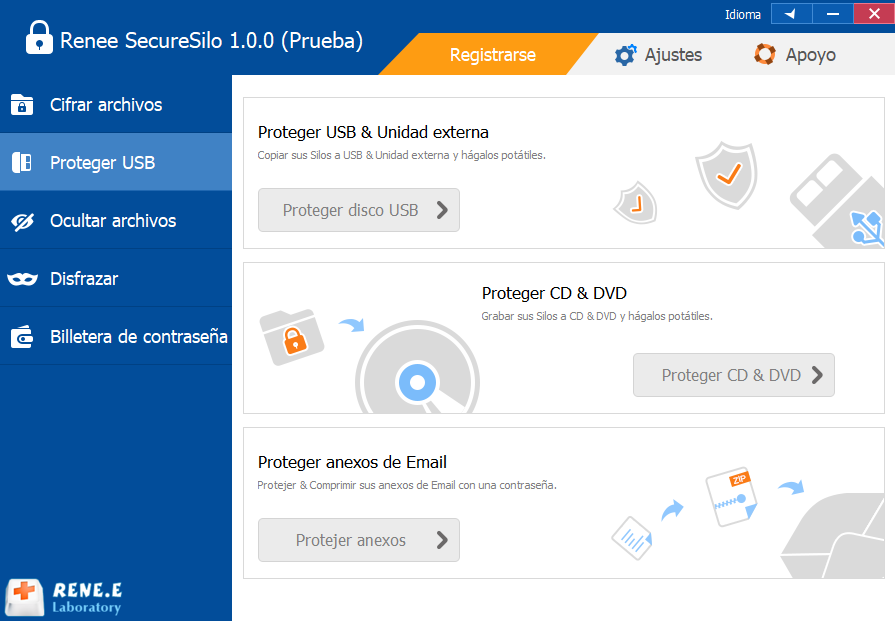The width and height of the screenshot is (895, 621).
Task: Select Ocultar archivos in the sidebar
Action: point(113,221)
